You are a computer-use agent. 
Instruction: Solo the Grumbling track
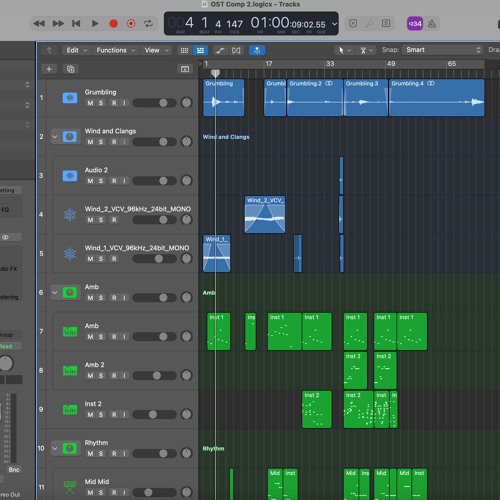(101, 103)
